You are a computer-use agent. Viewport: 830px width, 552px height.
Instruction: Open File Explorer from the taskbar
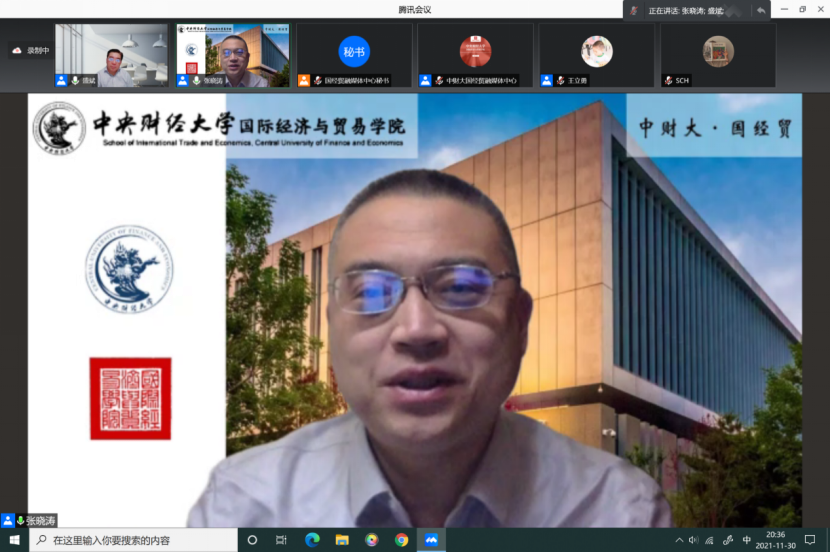tap(341, 540)
